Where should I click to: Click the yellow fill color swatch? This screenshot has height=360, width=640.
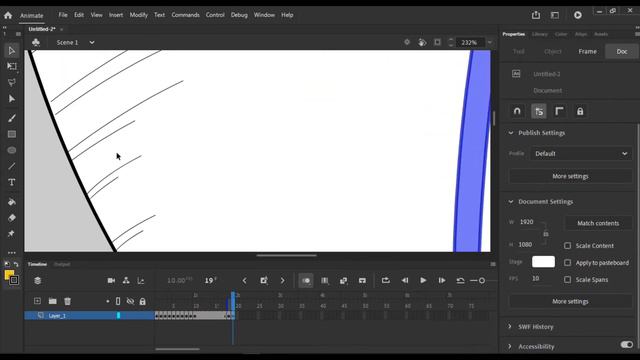point(9,275)
